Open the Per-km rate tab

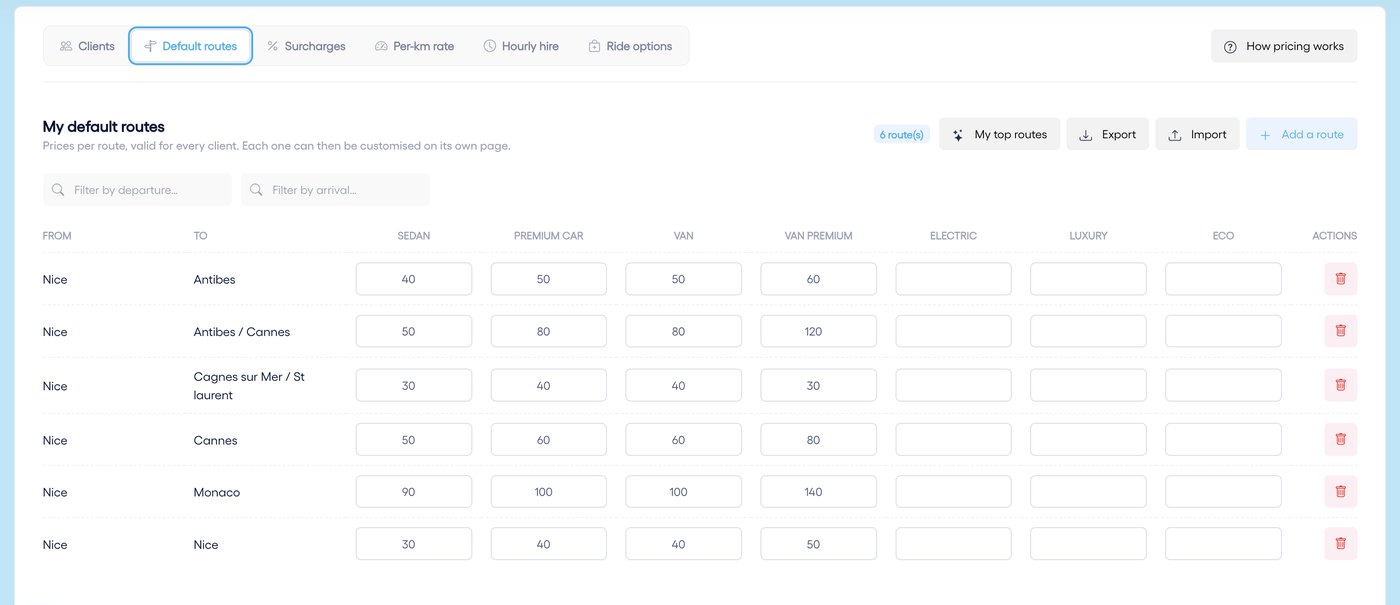point(414,46)
